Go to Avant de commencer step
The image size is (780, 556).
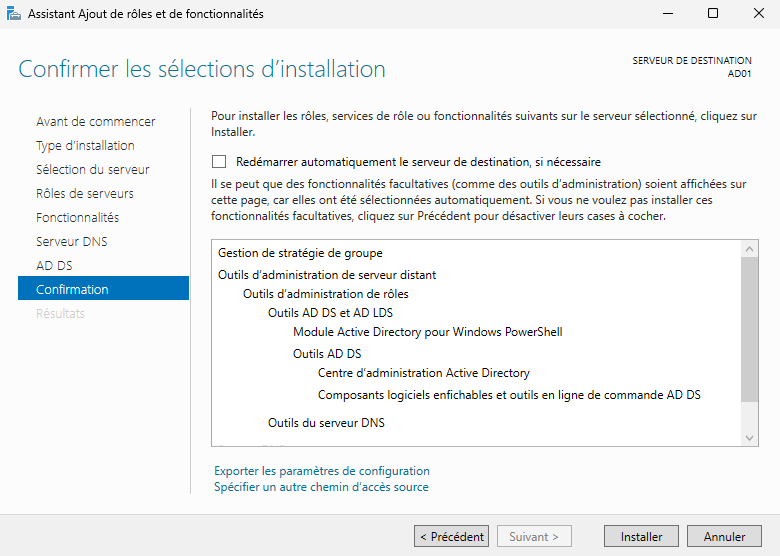pos(95,121)
